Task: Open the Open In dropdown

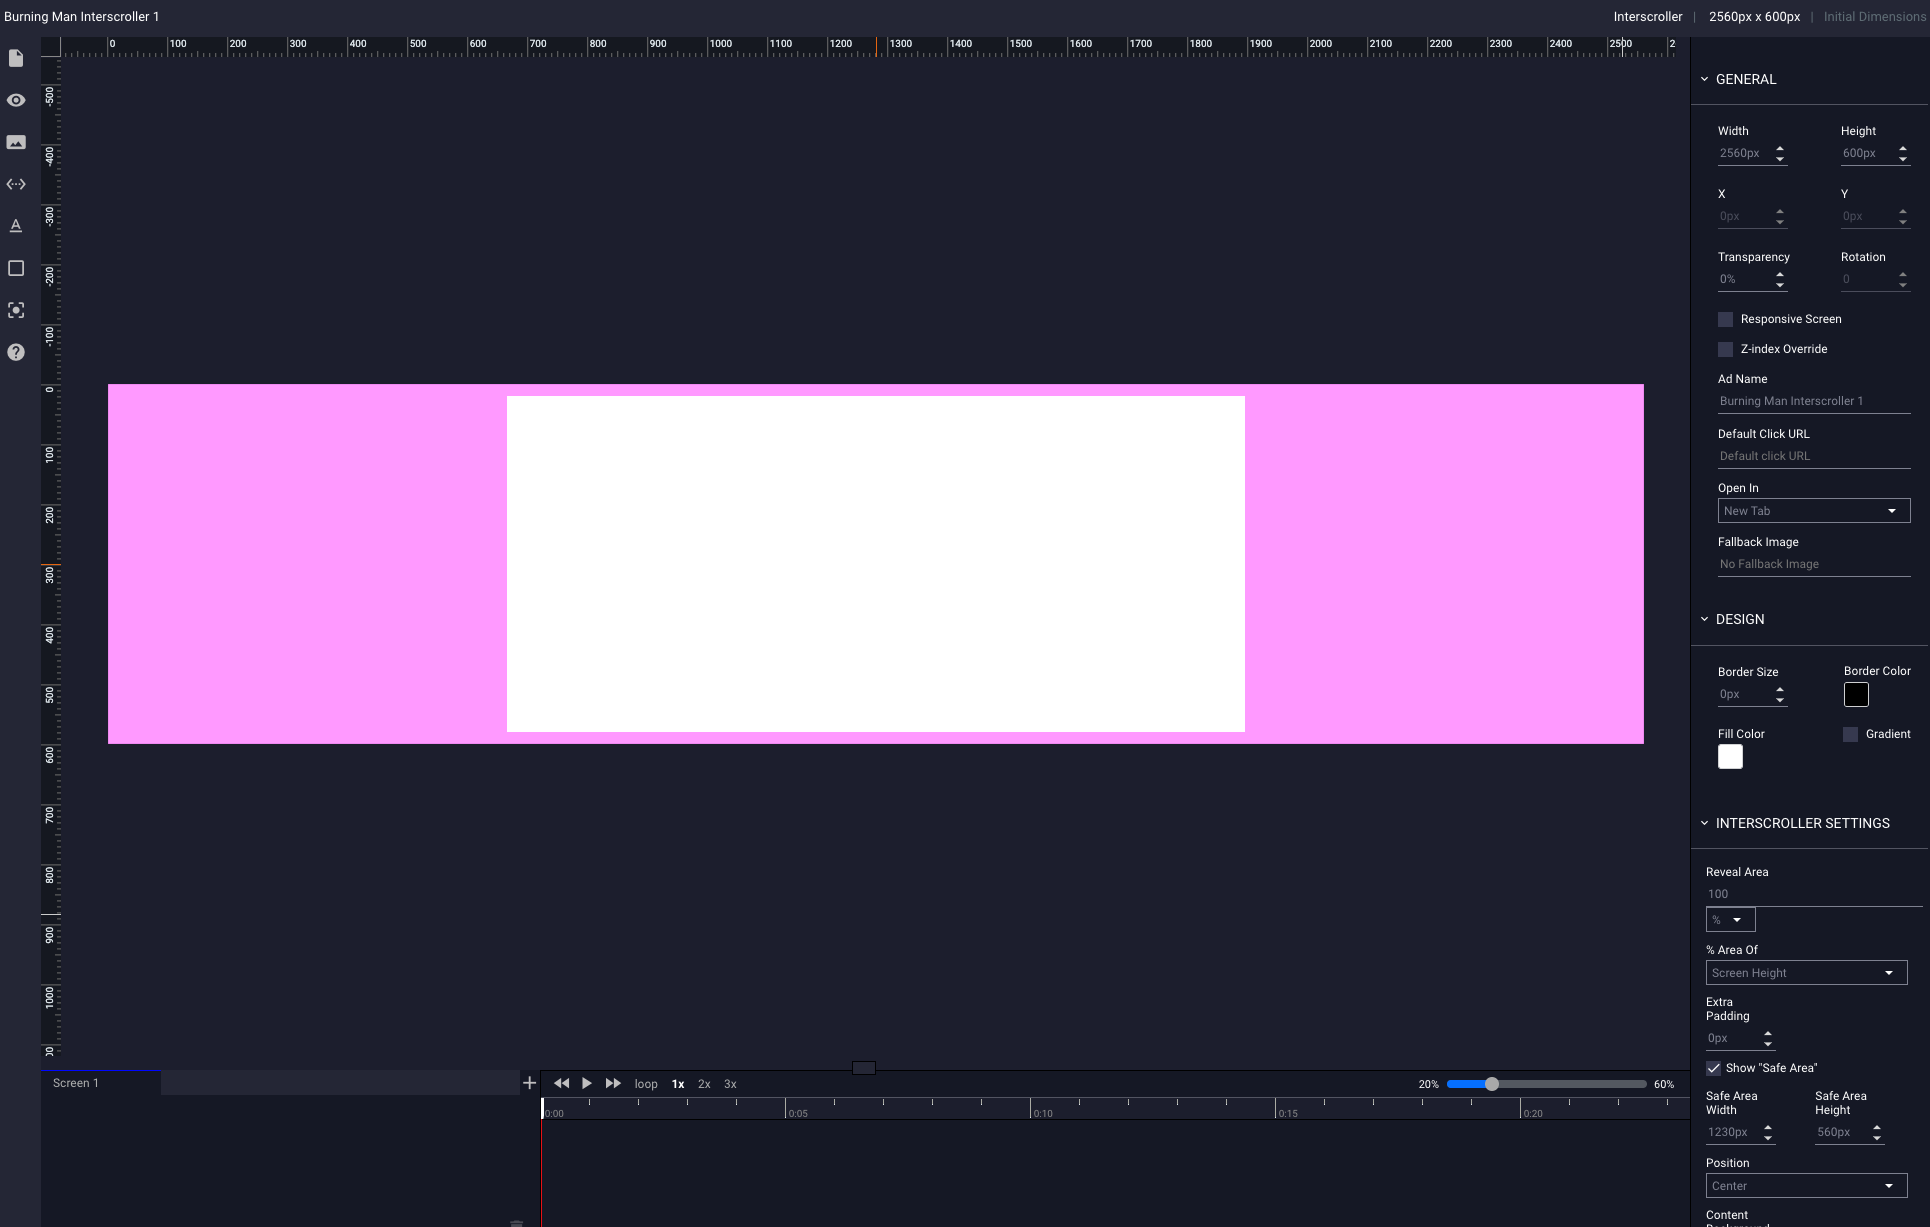Action: coord(1813,510)
